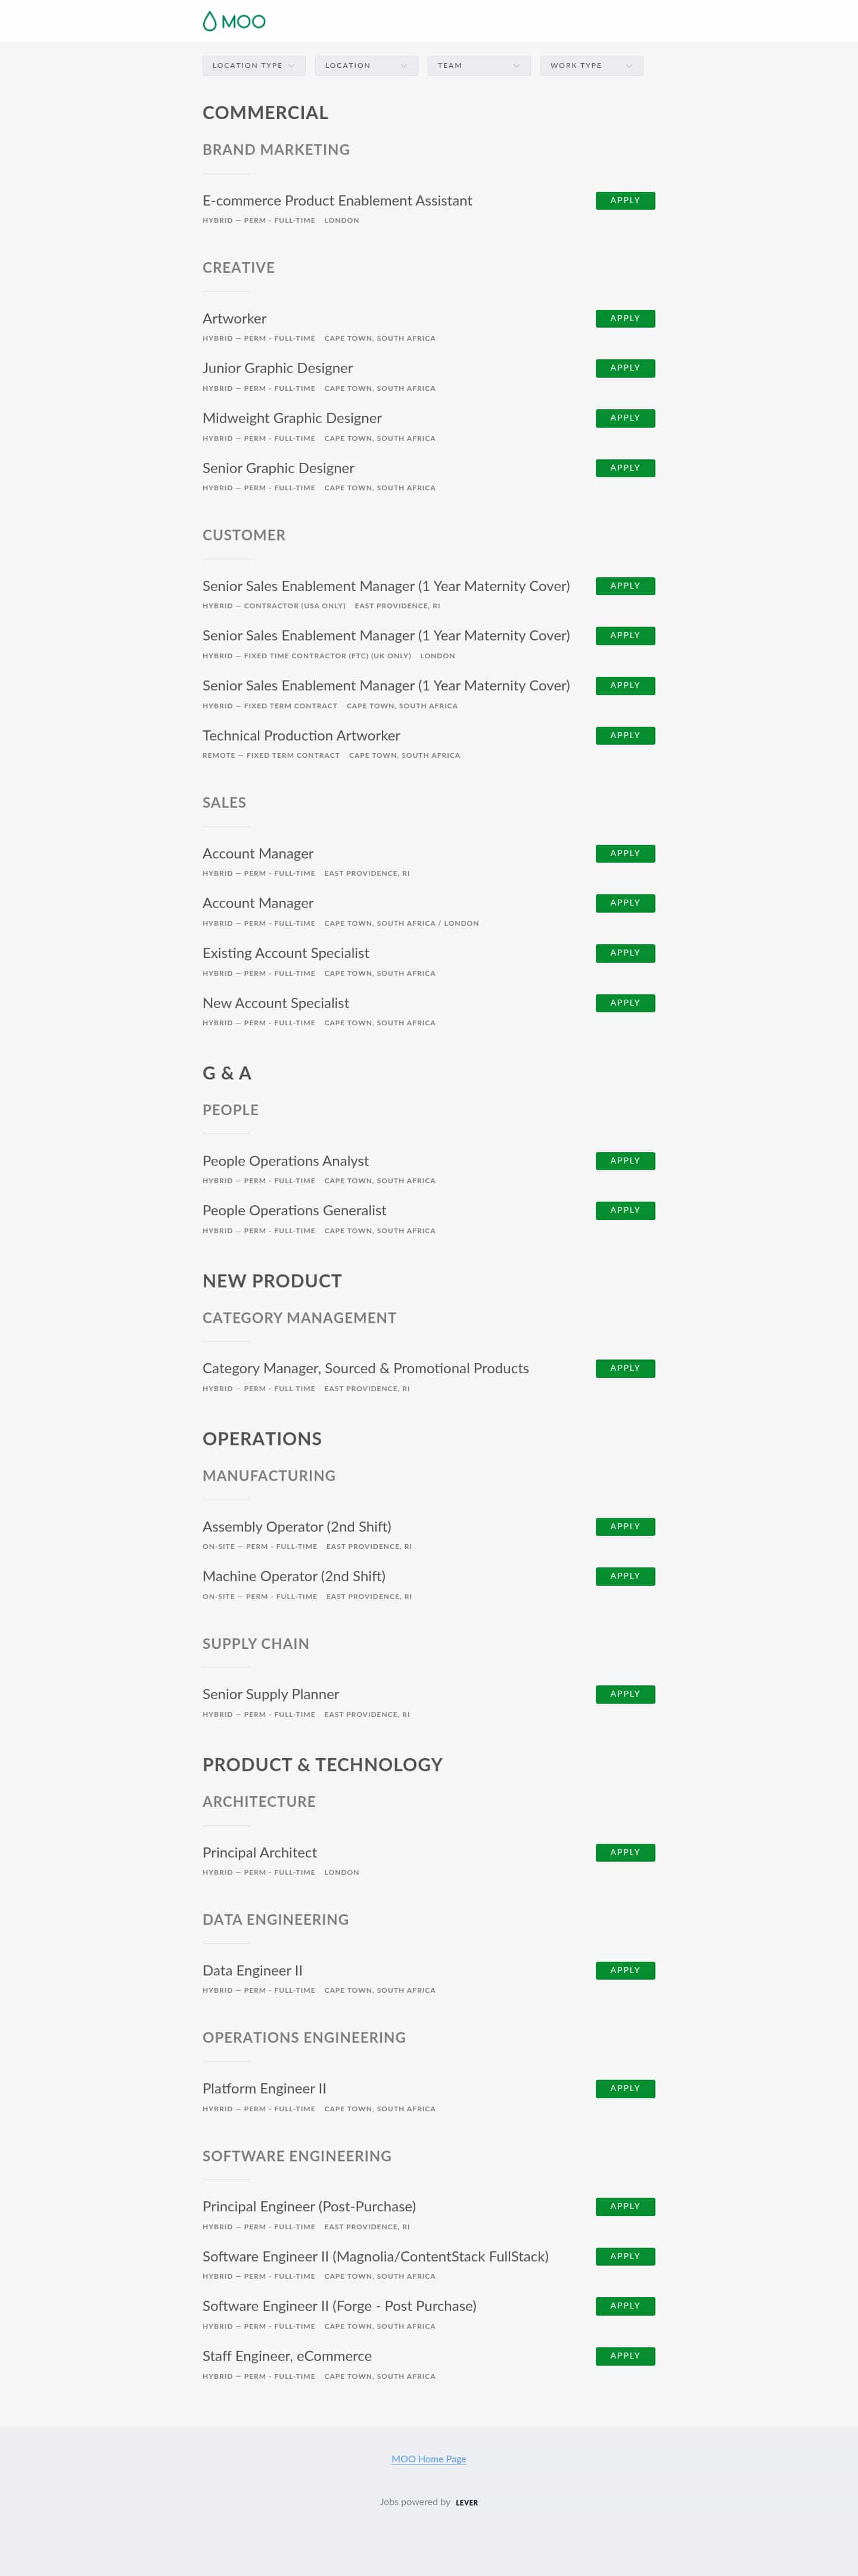Screen dimensions: 858x2576
Task: Apply for Junior Graphic Designer role
Action: coord(625,367)
